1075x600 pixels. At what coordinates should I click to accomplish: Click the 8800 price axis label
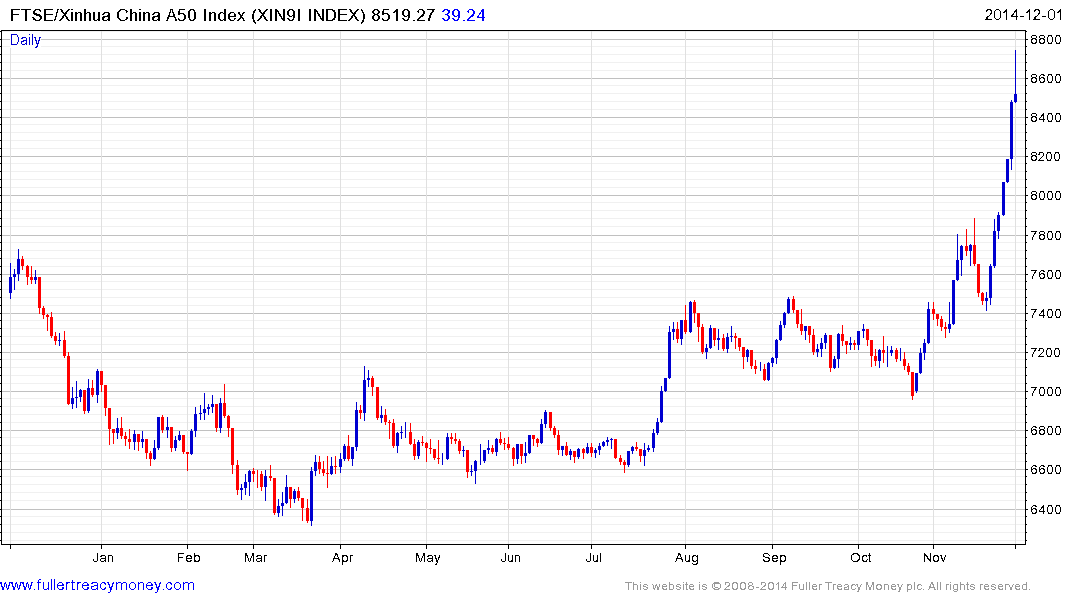[x=1046, y=40]
